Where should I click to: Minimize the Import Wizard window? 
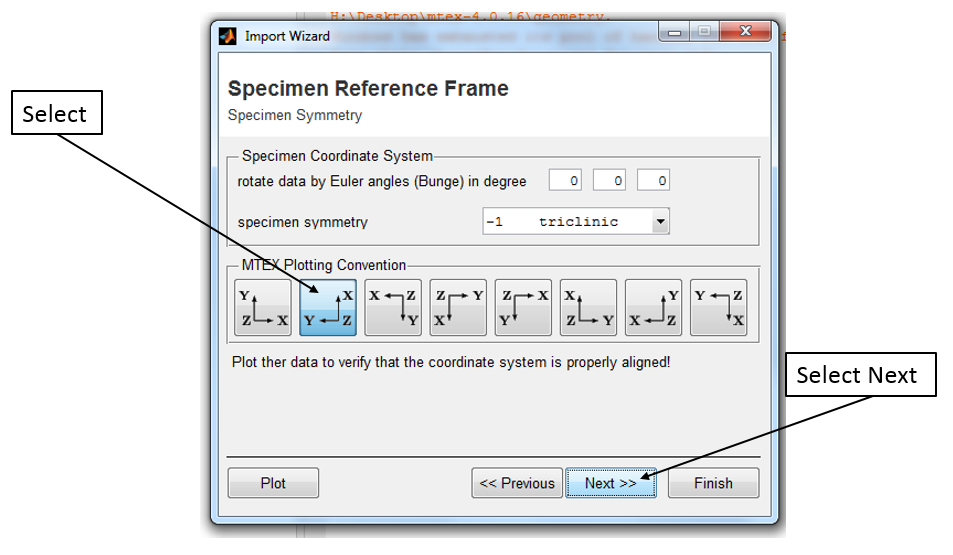(x=675, y=34)
